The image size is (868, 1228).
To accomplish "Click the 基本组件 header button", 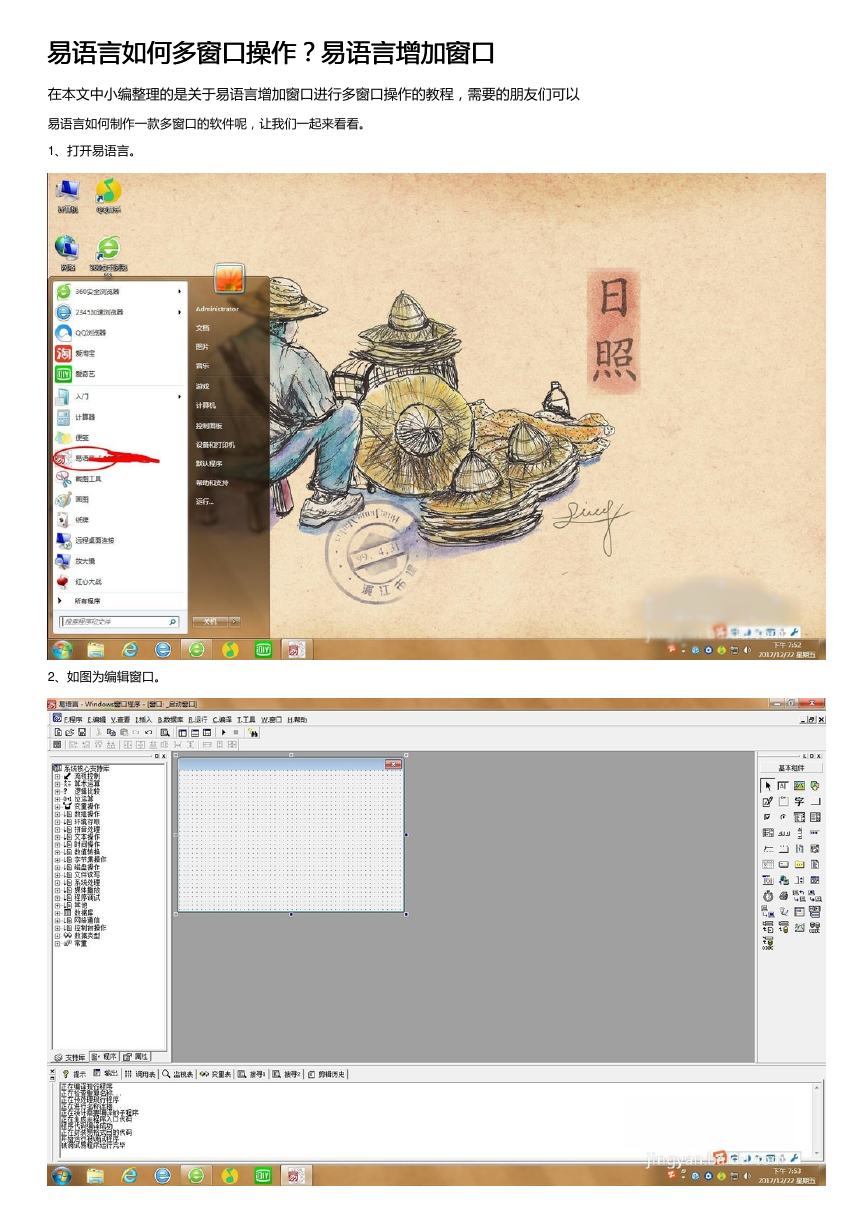I will point(791,768).
